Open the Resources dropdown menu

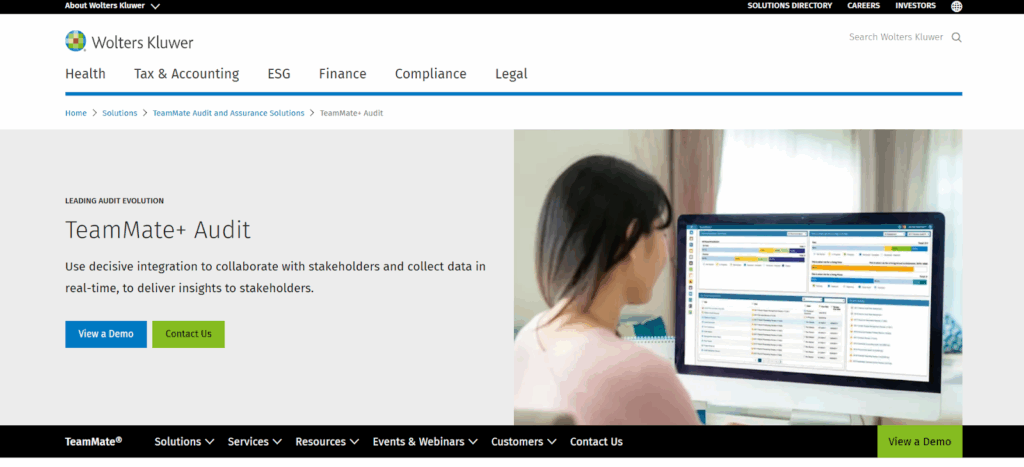tap(326, 441)
